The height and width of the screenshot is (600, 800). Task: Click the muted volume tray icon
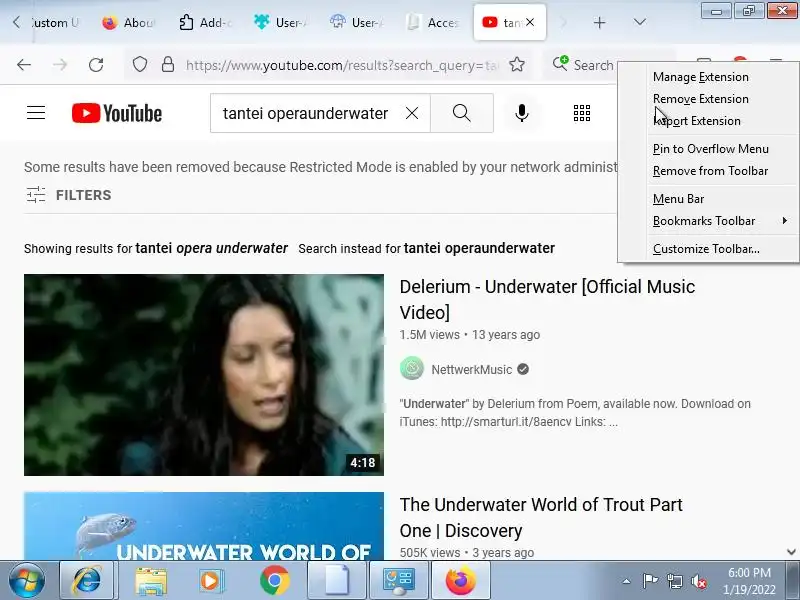[x=698, y=581]
